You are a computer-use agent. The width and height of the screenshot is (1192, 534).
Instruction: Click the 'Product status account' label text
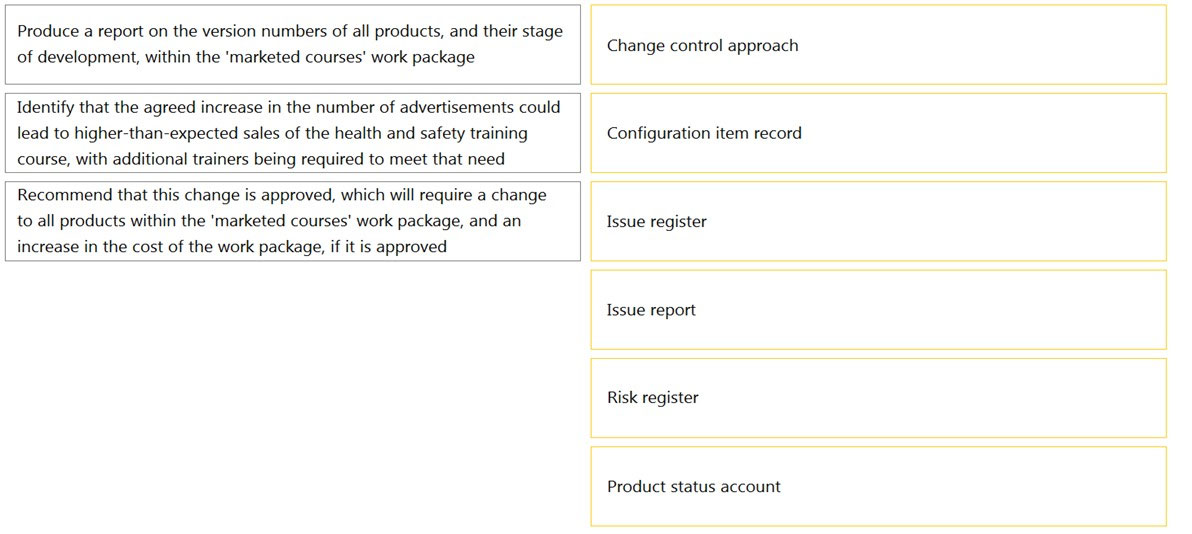(693, 487)
